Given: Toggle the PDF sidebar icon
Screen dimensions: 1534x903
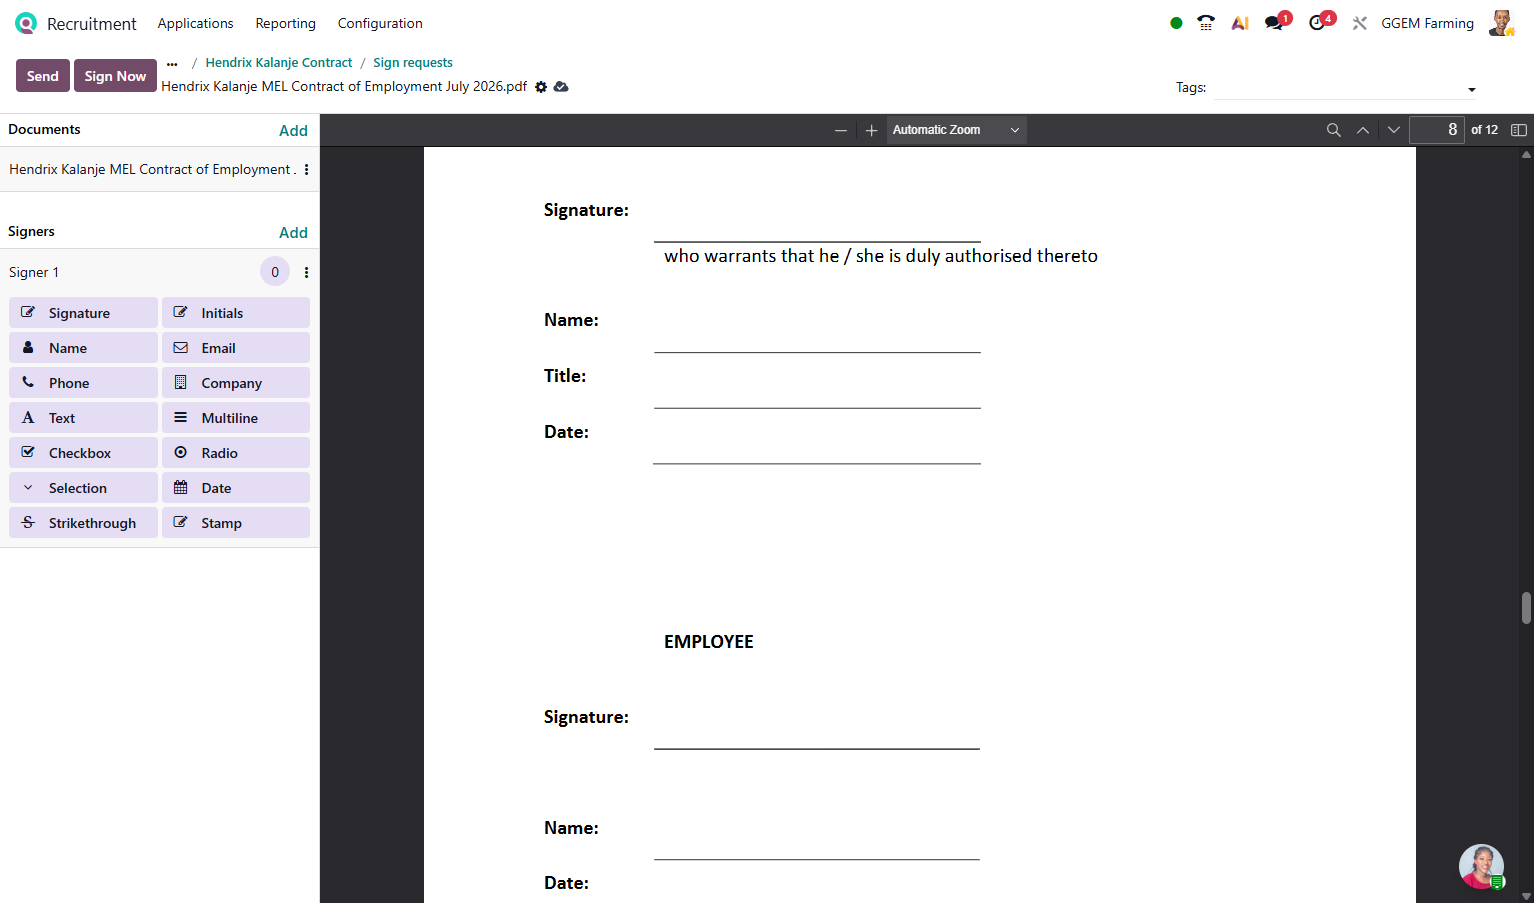Looking at the screenshot, I should click(x=1518, y=130).
